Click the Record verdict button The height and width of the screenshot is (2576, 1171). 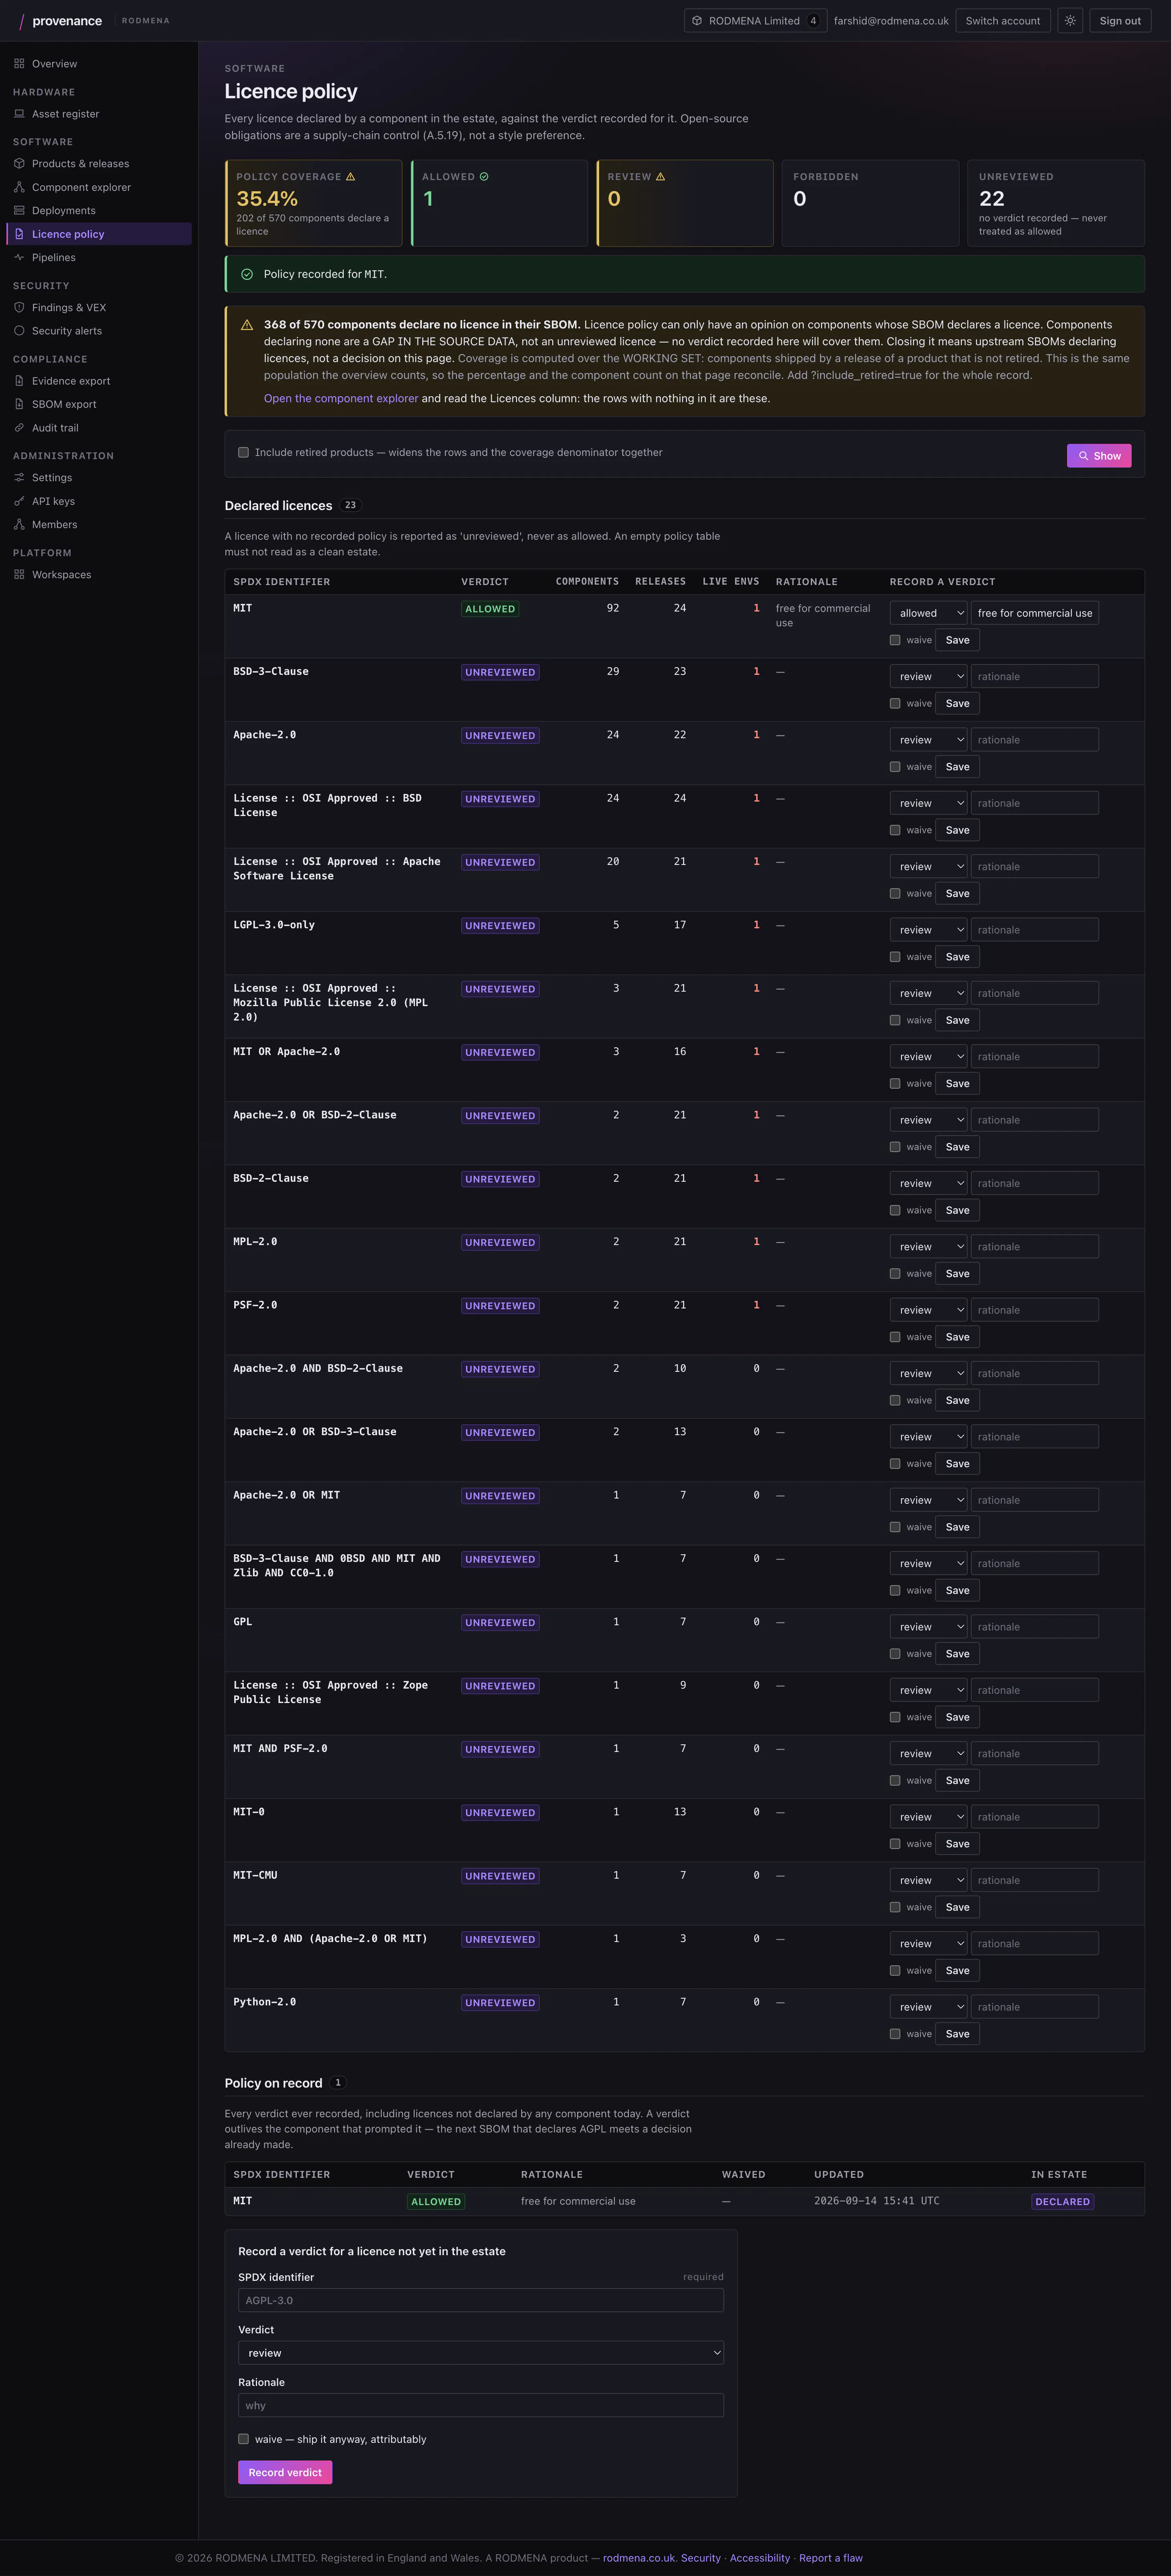tap(285, 2472)
